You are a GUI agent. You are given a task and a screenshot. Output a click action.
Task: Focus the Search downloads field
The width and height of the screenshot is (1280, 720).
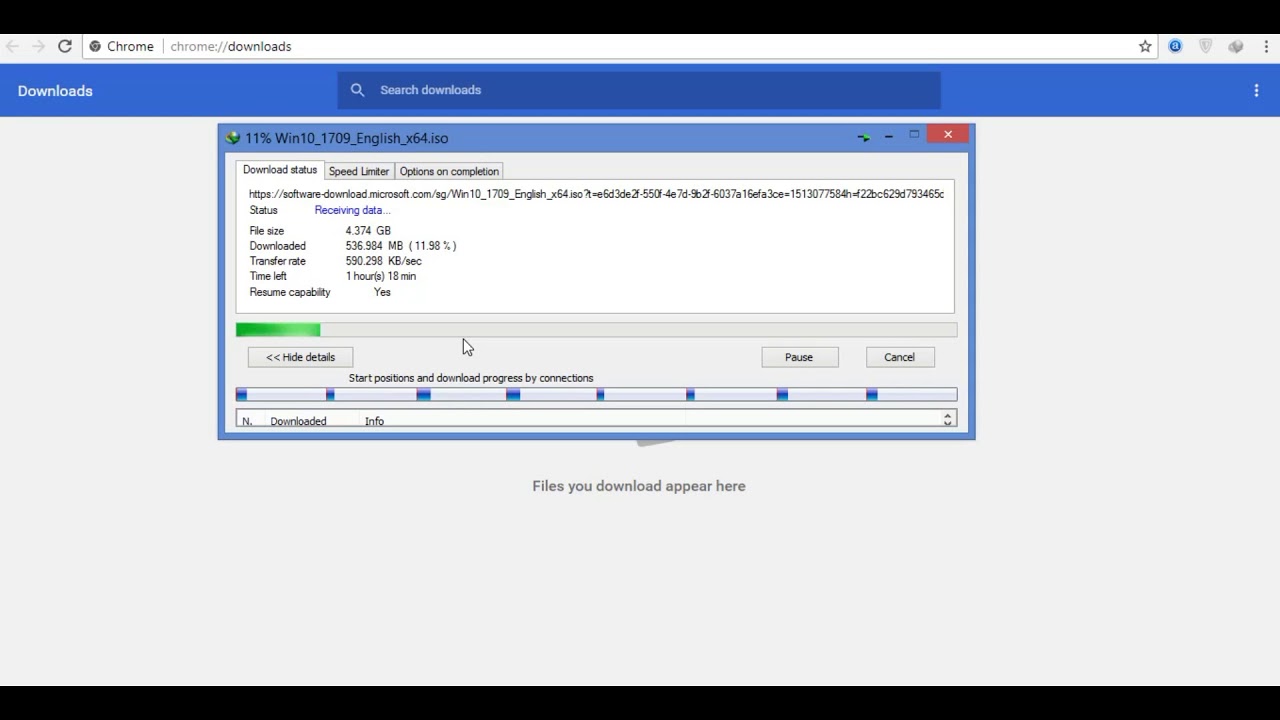[x=638, y=90]
